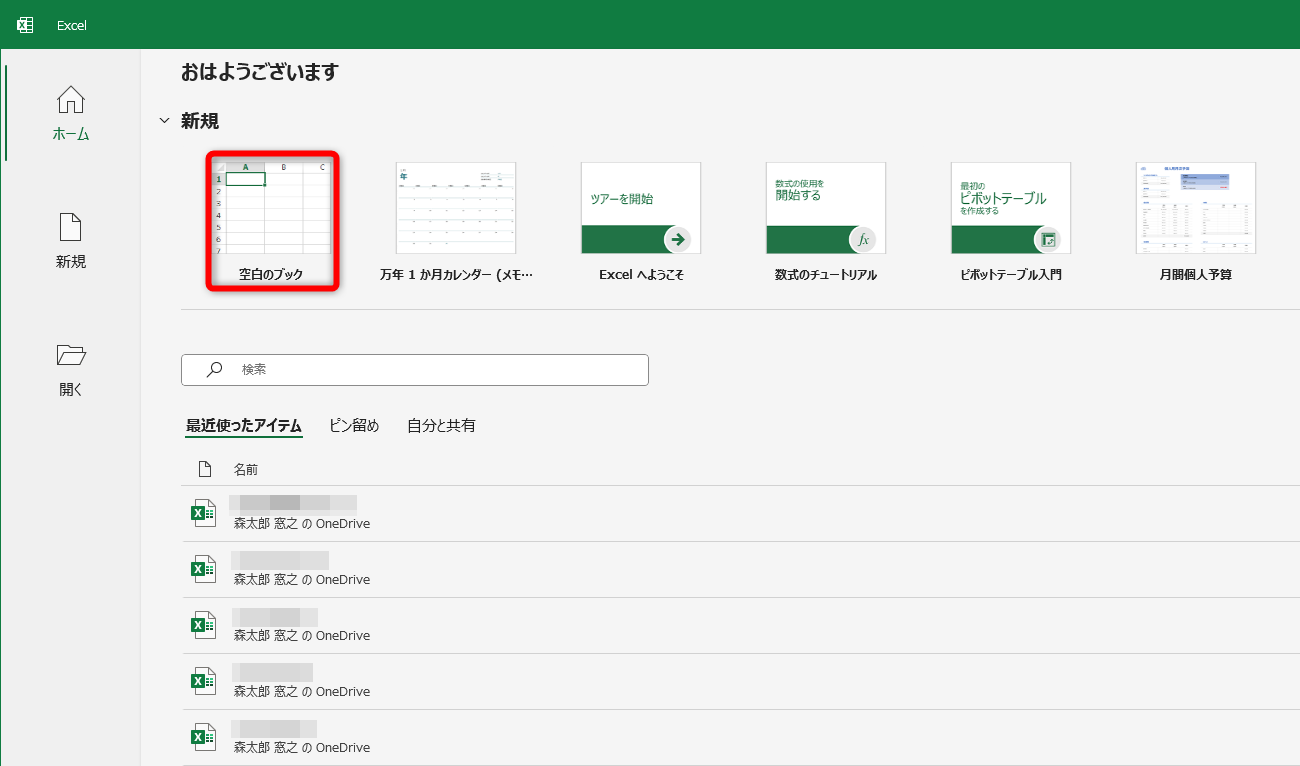Switch to the ピン留め tab

[x=354, y=425]
